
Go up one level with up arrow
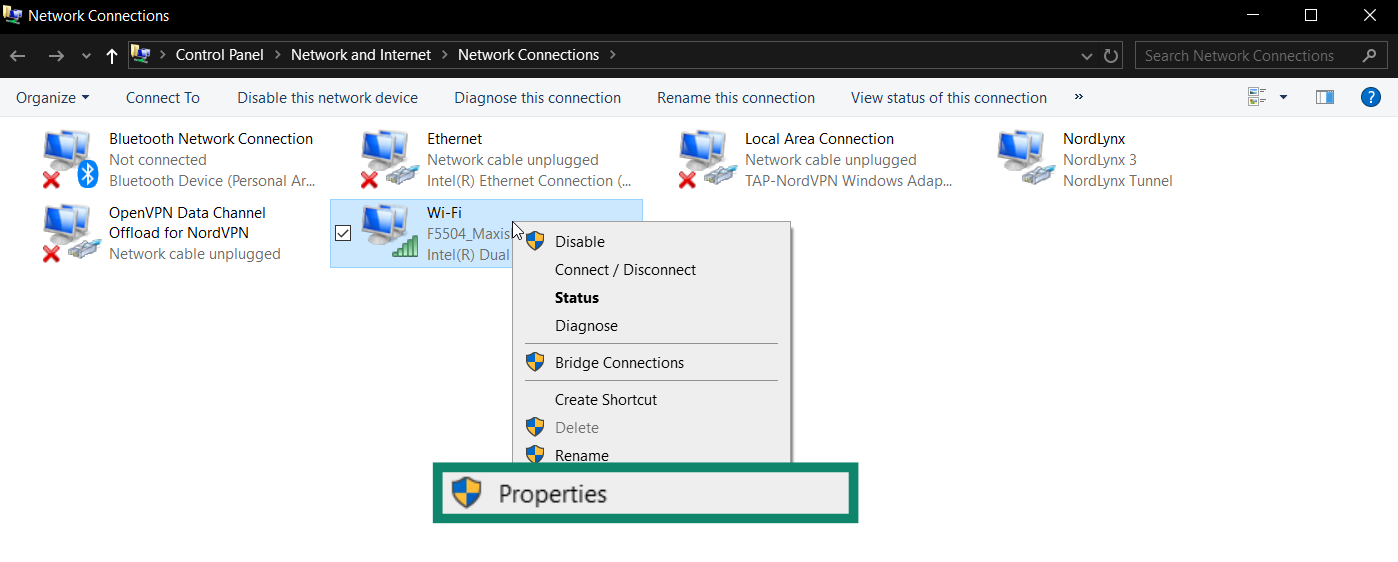112,56
